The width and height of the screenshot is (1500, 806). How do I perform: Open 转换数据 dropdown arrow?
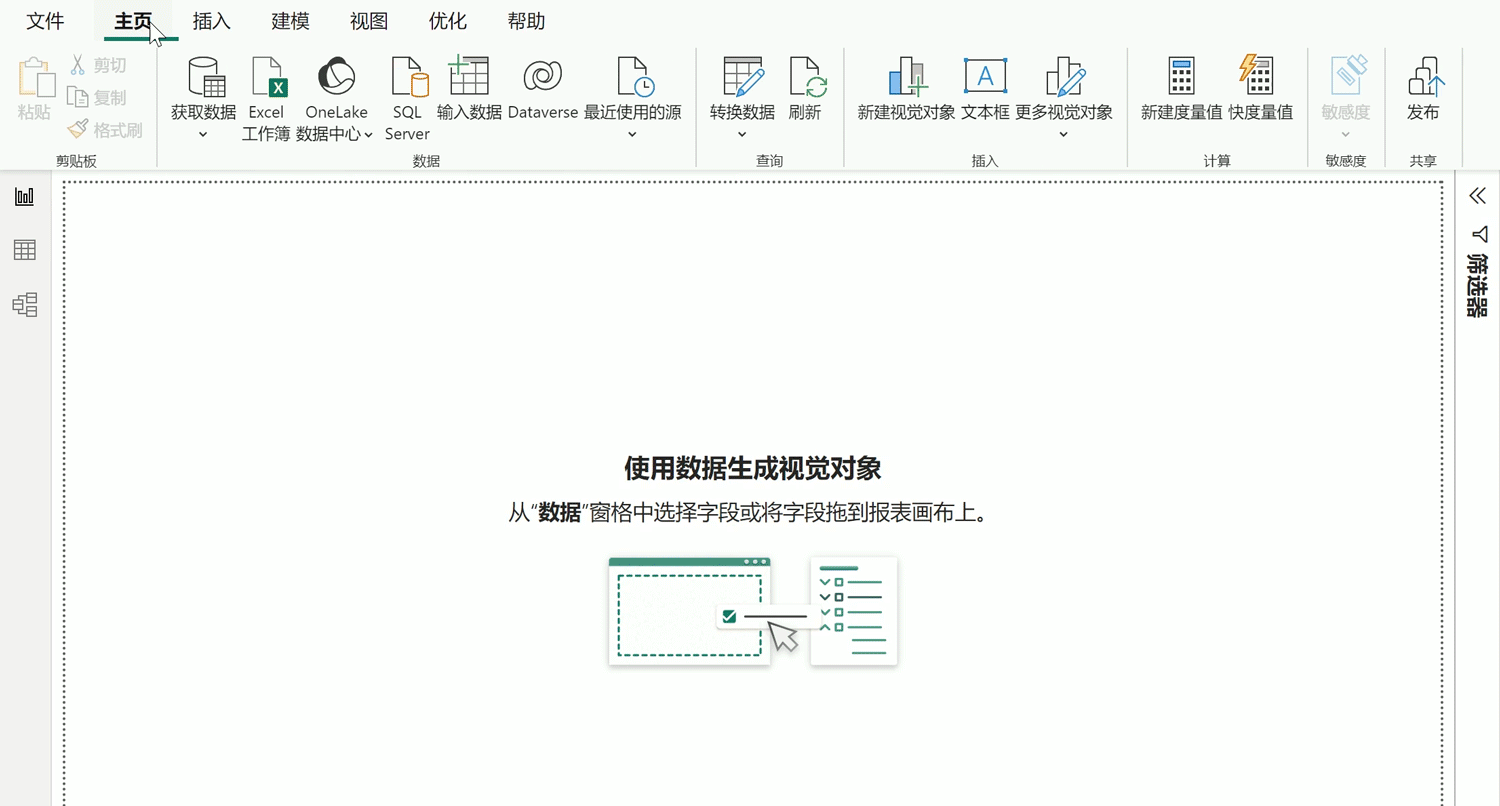pos(742,134)
